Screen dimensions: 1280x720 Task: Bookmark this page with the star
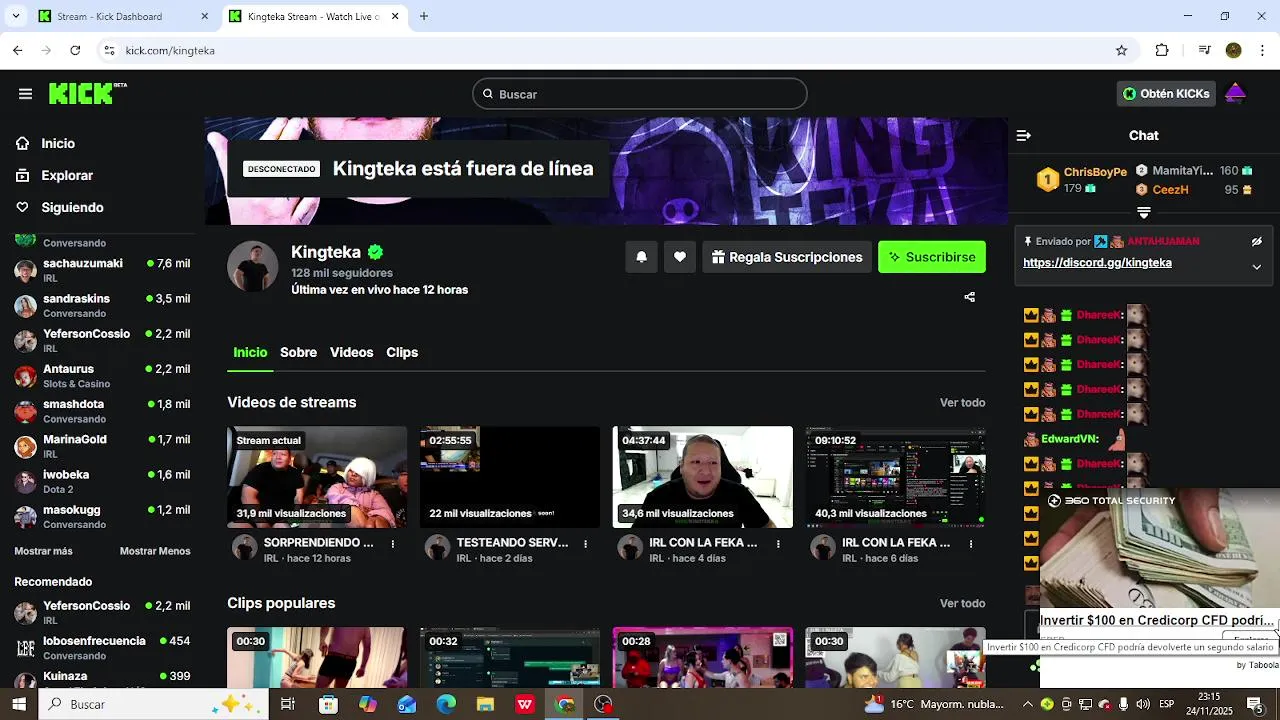pyautogui.click(x=1121, y=50)
